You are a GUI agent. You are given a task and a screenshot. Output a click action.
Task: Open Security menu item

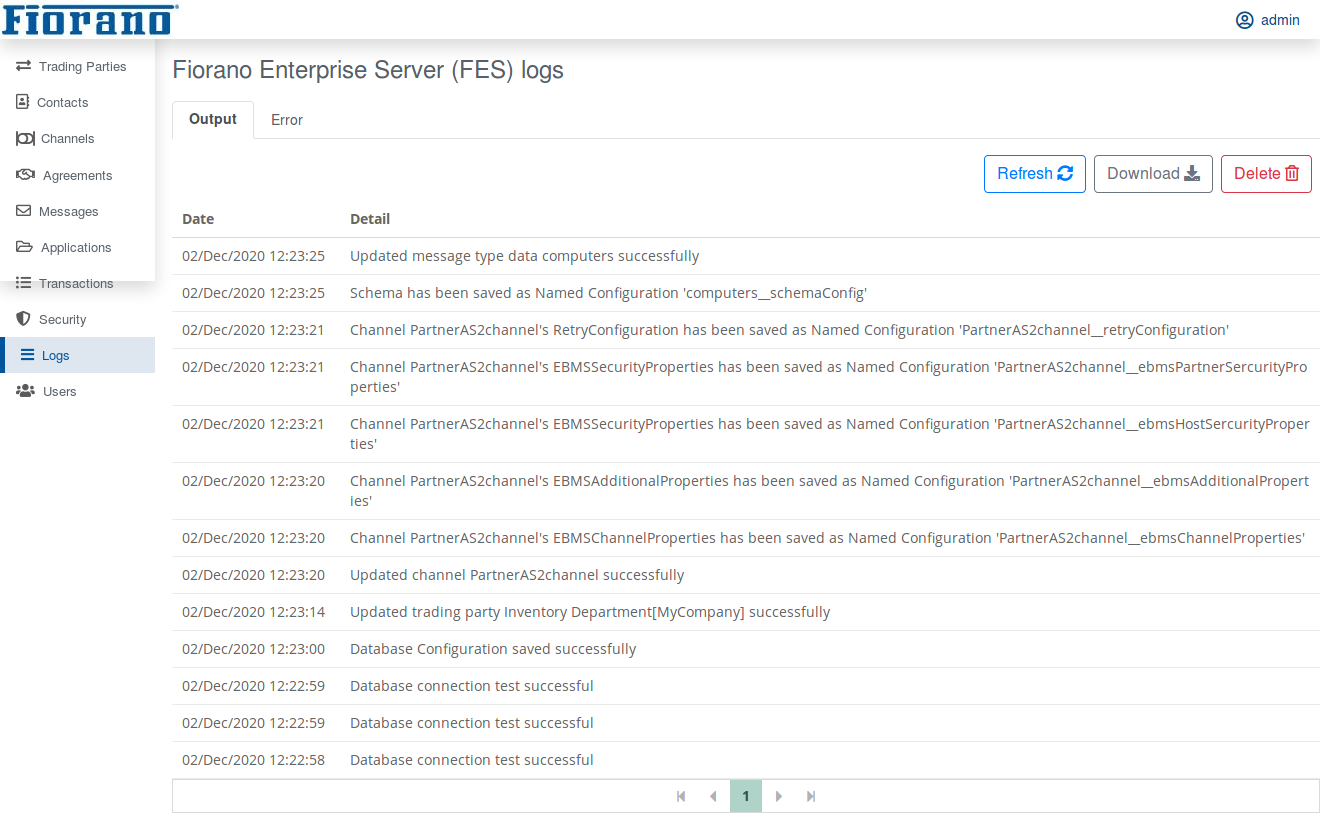(x=77, y=319)
